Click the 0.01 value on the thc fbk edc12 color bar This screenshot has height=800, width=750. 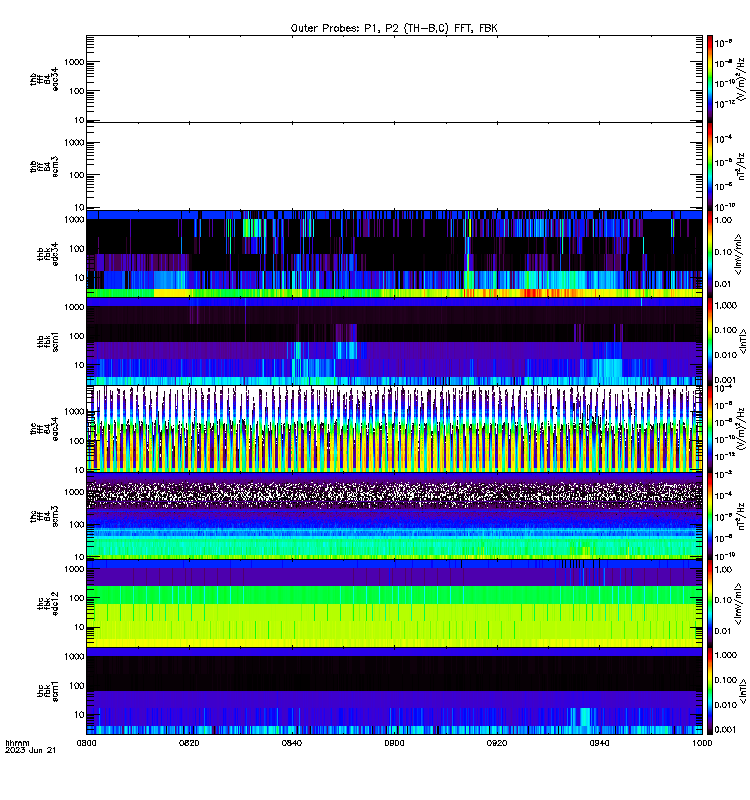pos(723,631)
